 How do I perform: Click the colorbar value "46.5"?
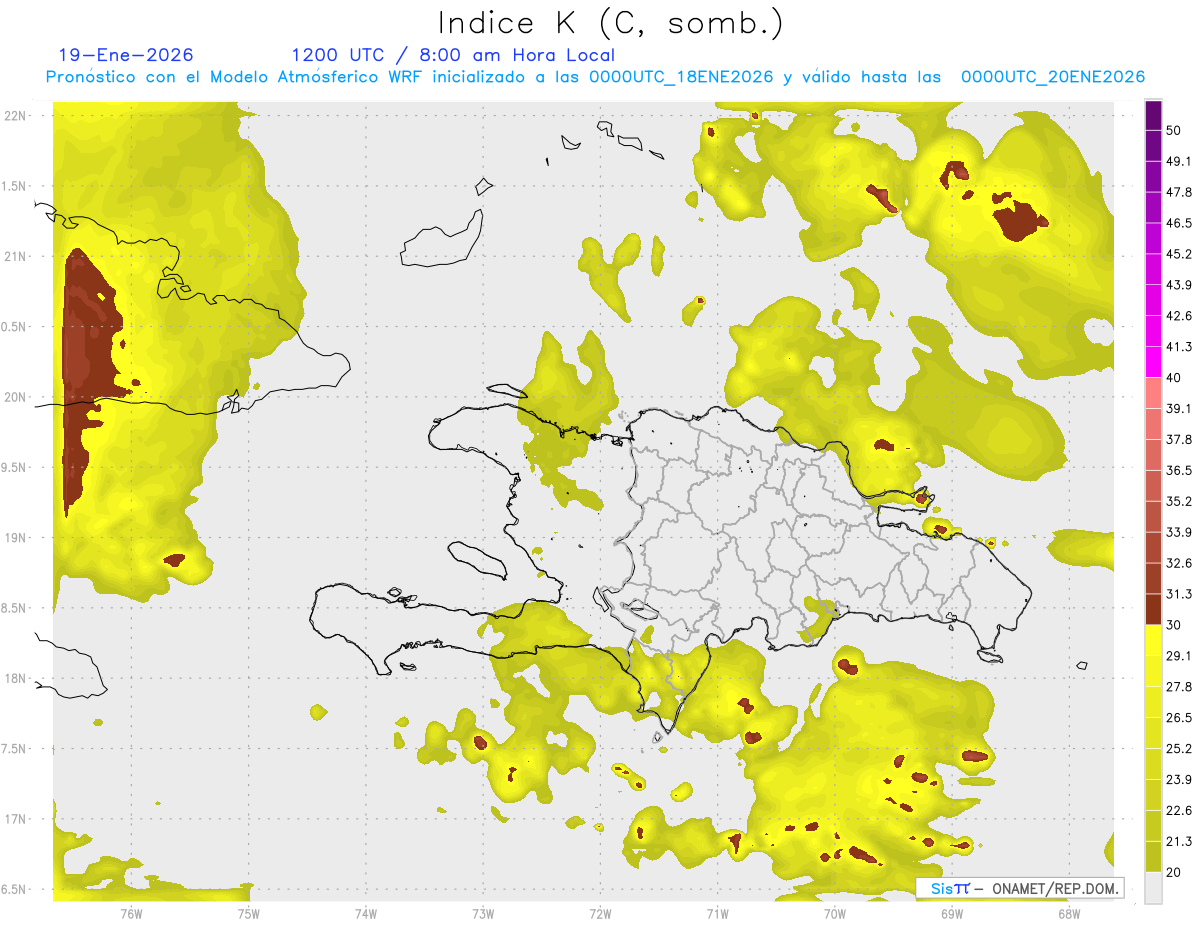1179,223
